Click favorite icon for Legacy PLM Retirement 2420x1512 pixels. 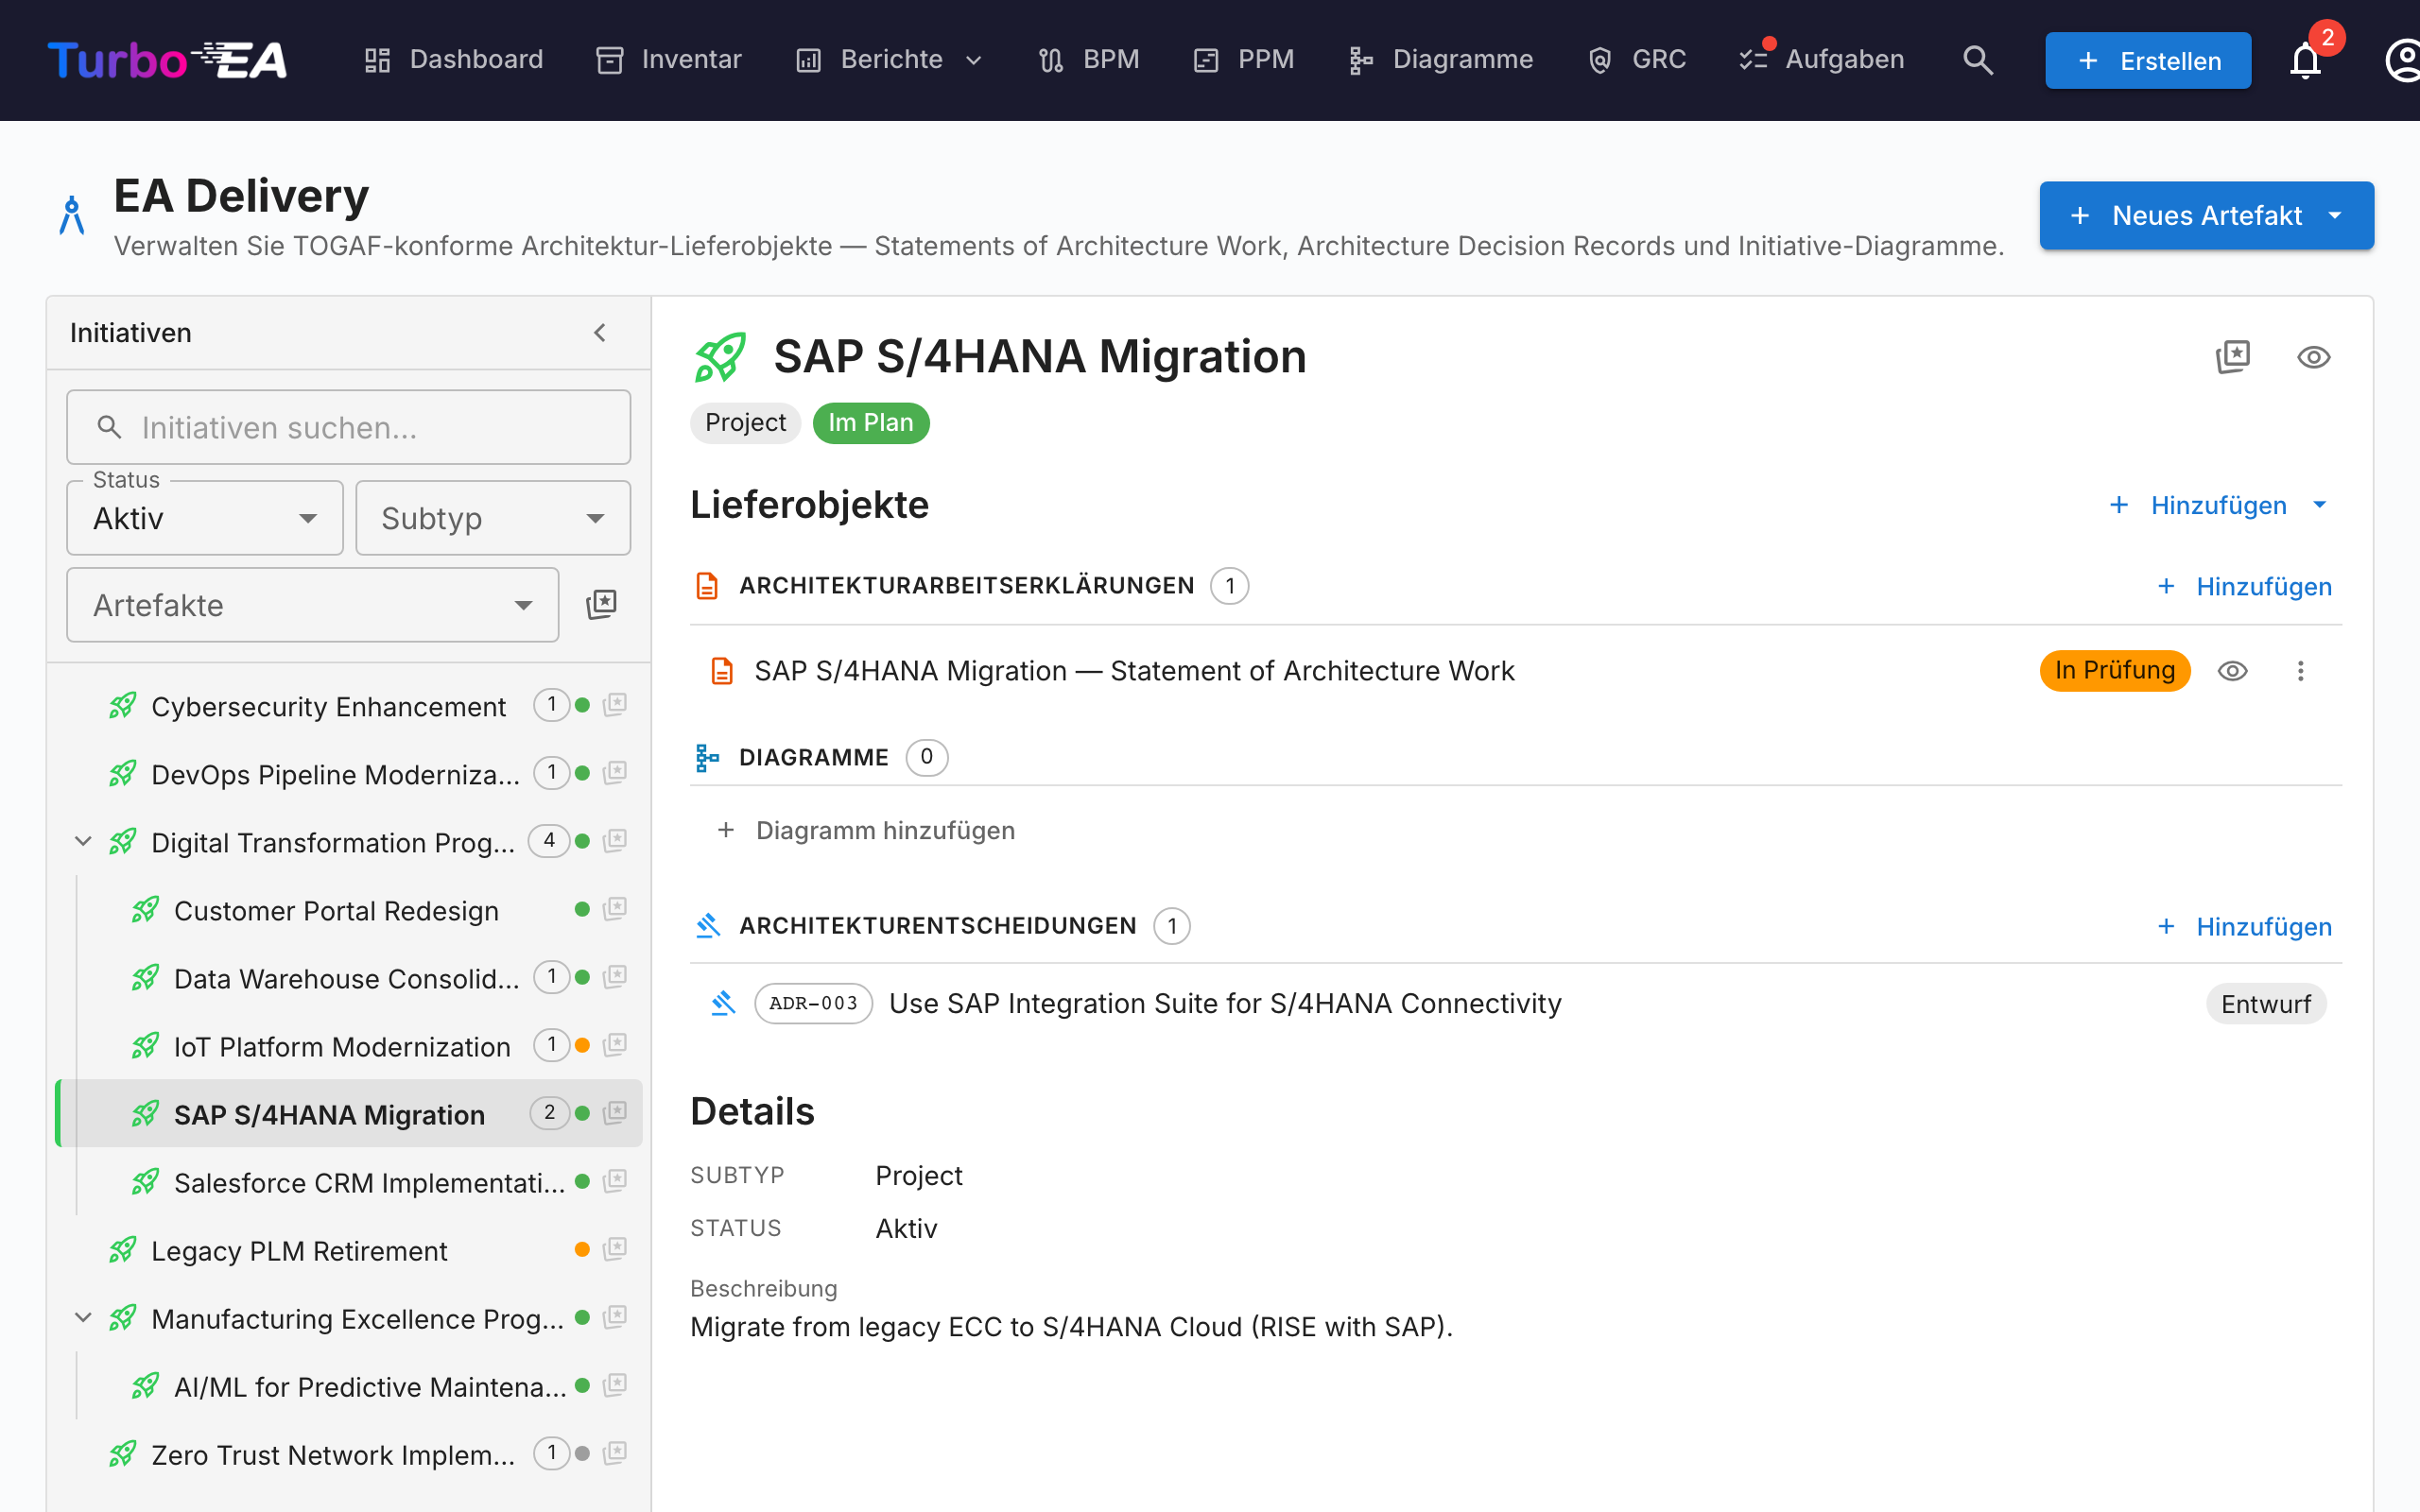[615, 1249]
